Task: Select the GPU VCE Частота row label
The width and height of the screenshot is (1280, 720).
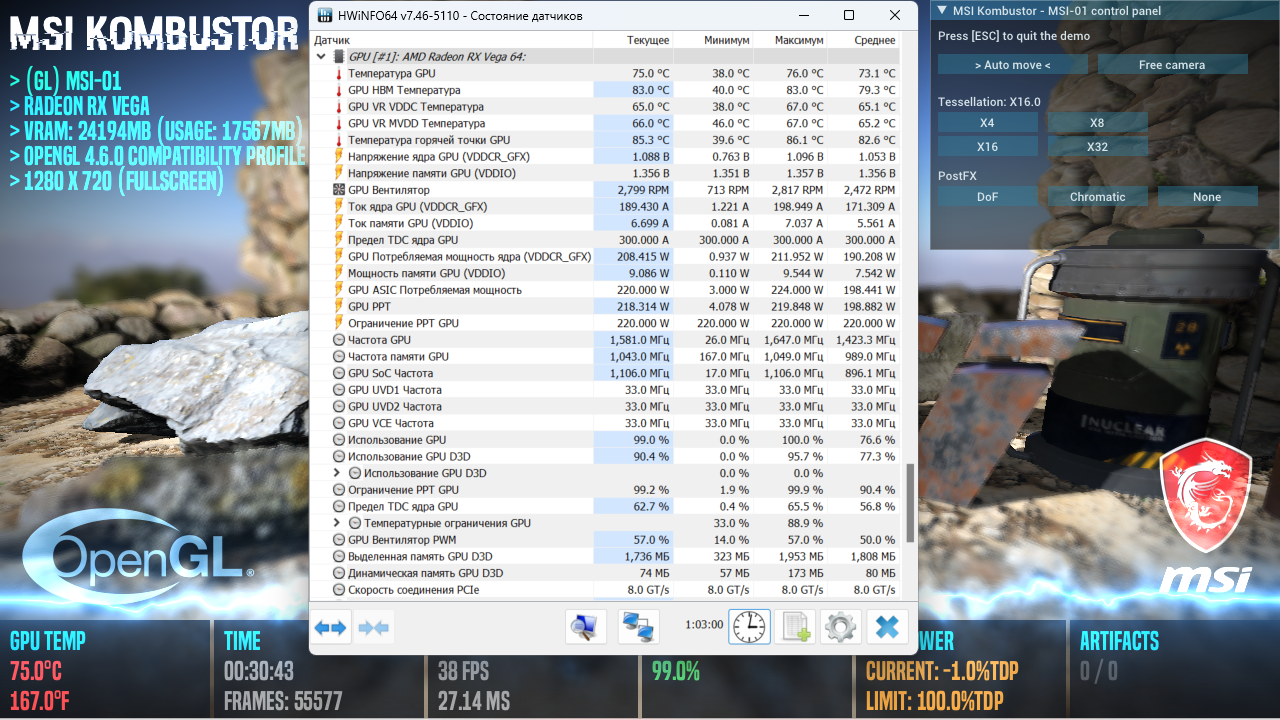Action: (391, 423)
